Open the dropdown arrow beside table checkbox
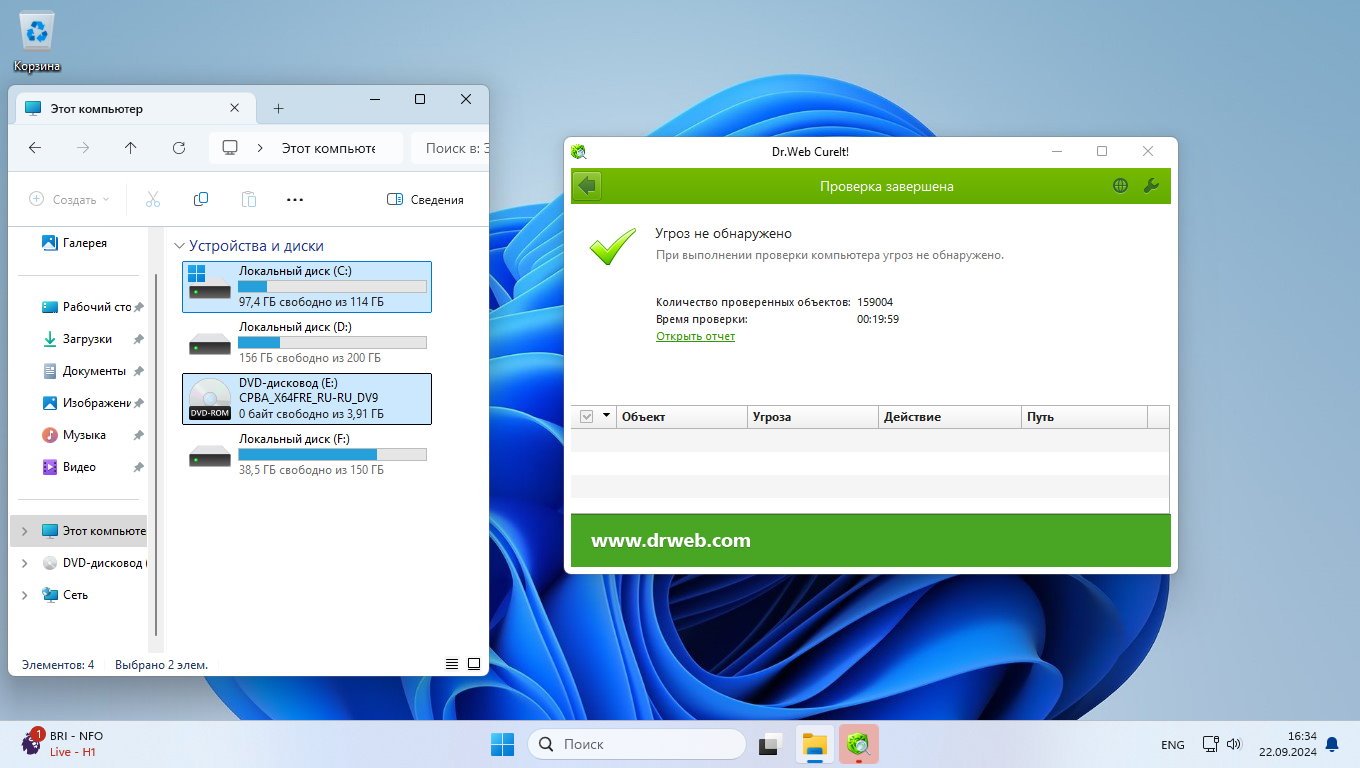1360x768 pixels. point(605,417)
